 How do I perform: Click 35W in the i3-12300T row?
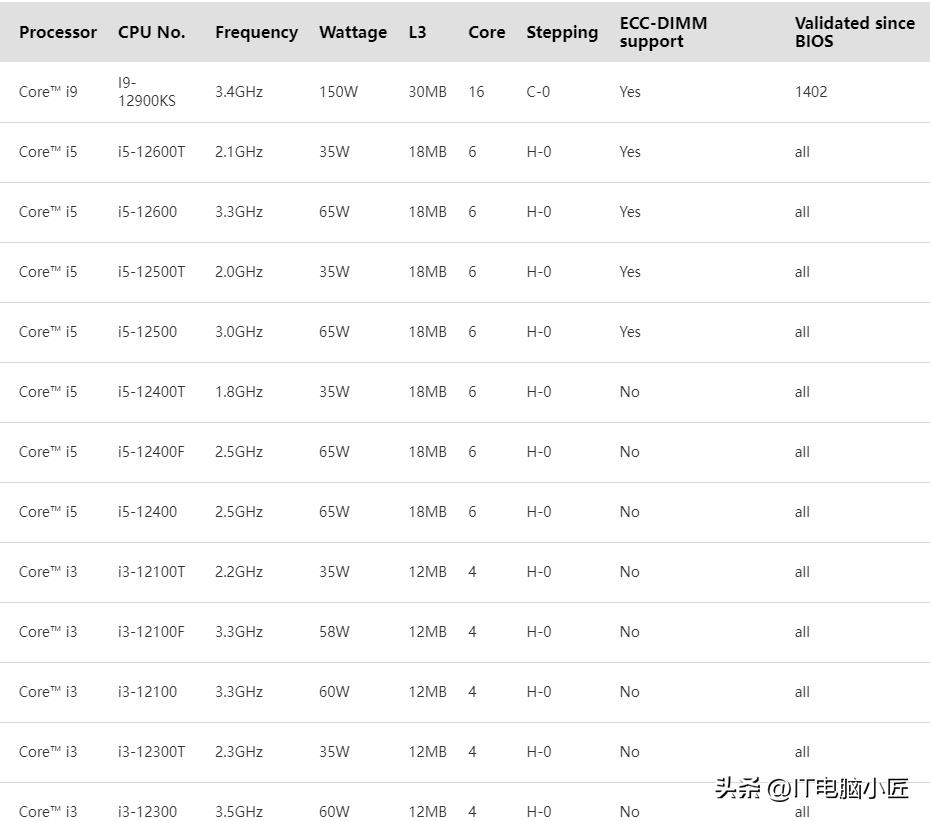point(334,752)
